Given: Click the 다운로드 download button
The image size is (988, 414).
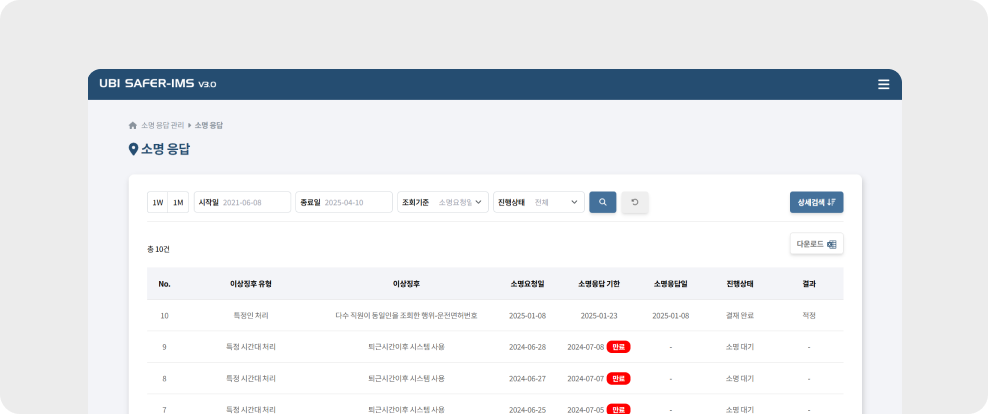Looking at the screenshot, I should tap(816, 244).
